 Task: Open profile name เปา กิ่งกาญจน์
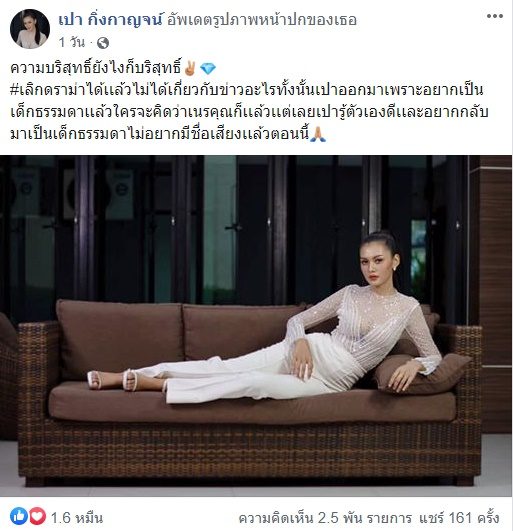click(x=111, y=19)
